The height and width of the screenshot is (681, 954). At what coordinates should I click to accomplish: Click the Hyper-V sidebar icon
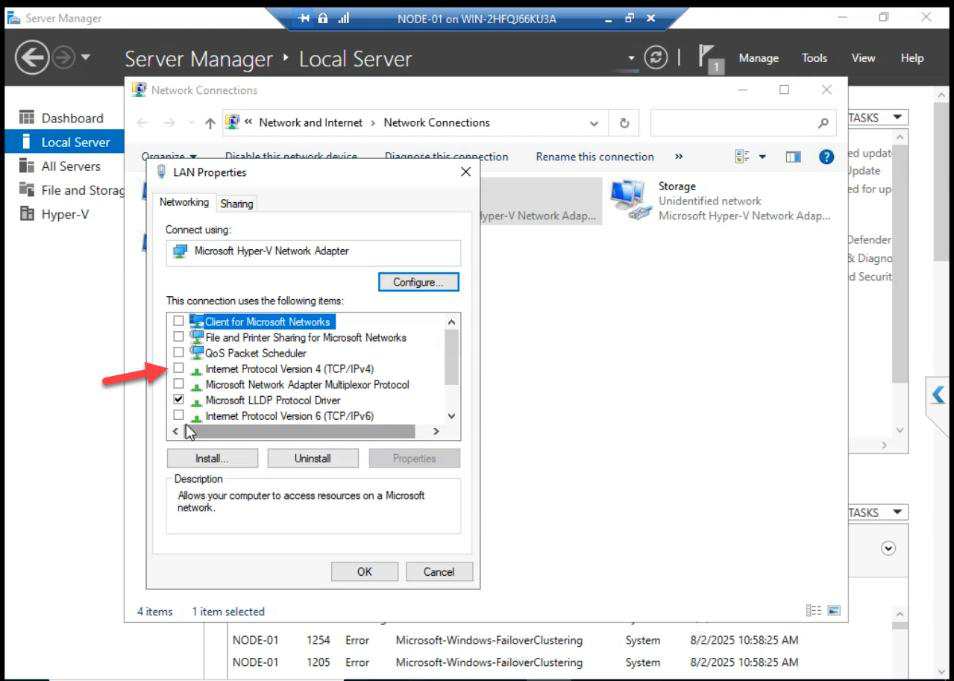pos(26,214)
